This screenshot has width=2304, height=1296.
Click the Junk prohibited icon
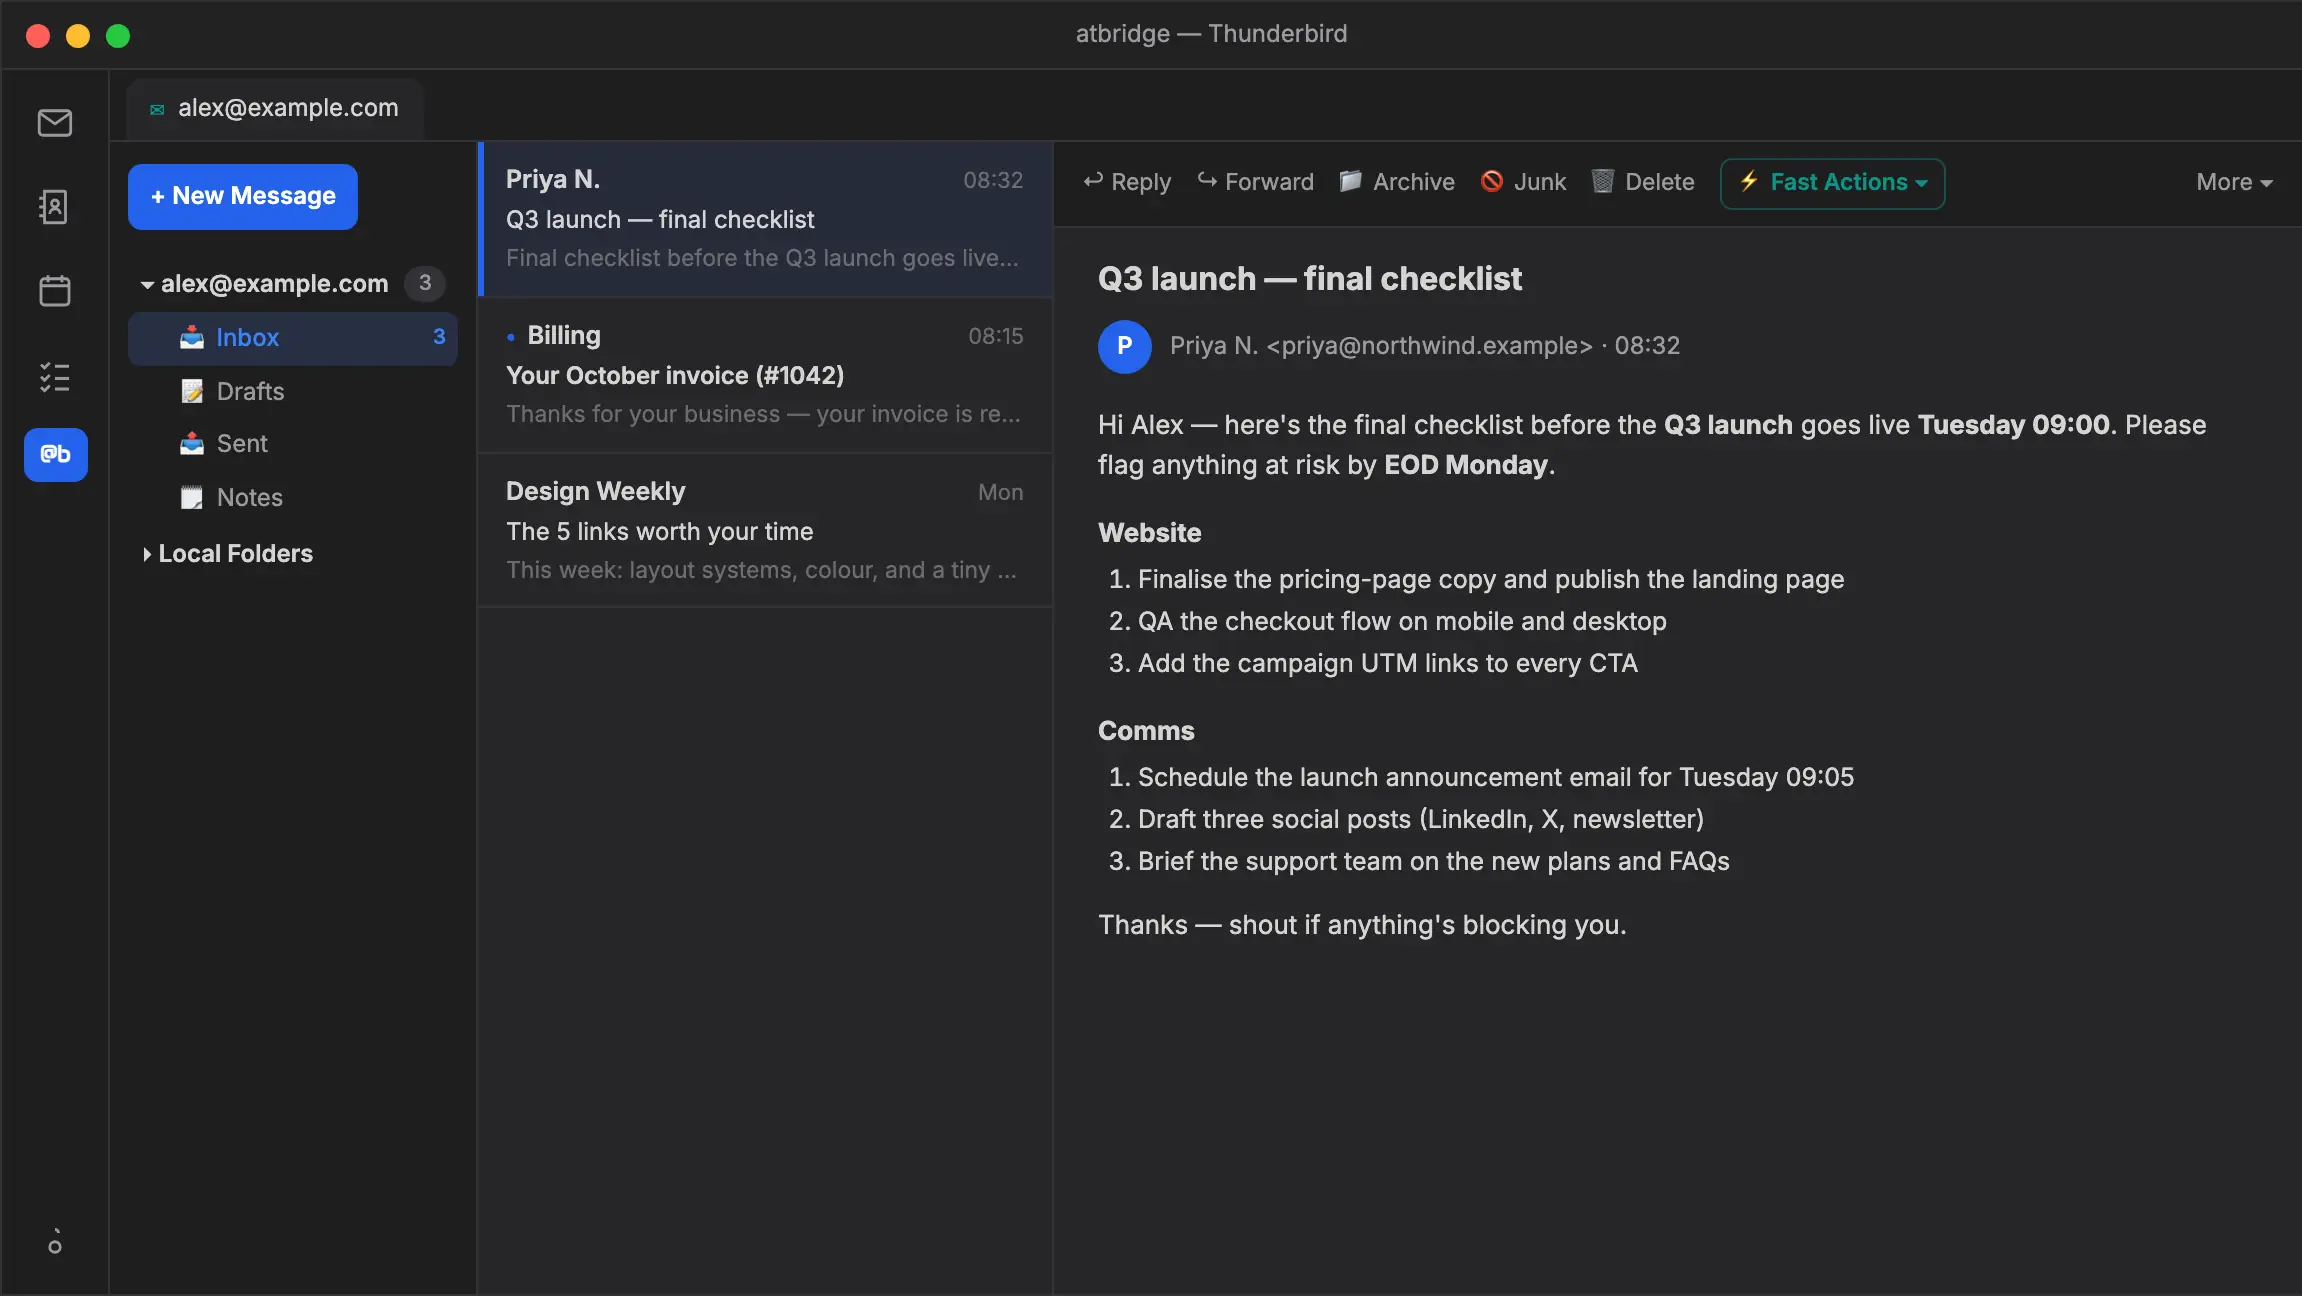(x=1492, y=181)
